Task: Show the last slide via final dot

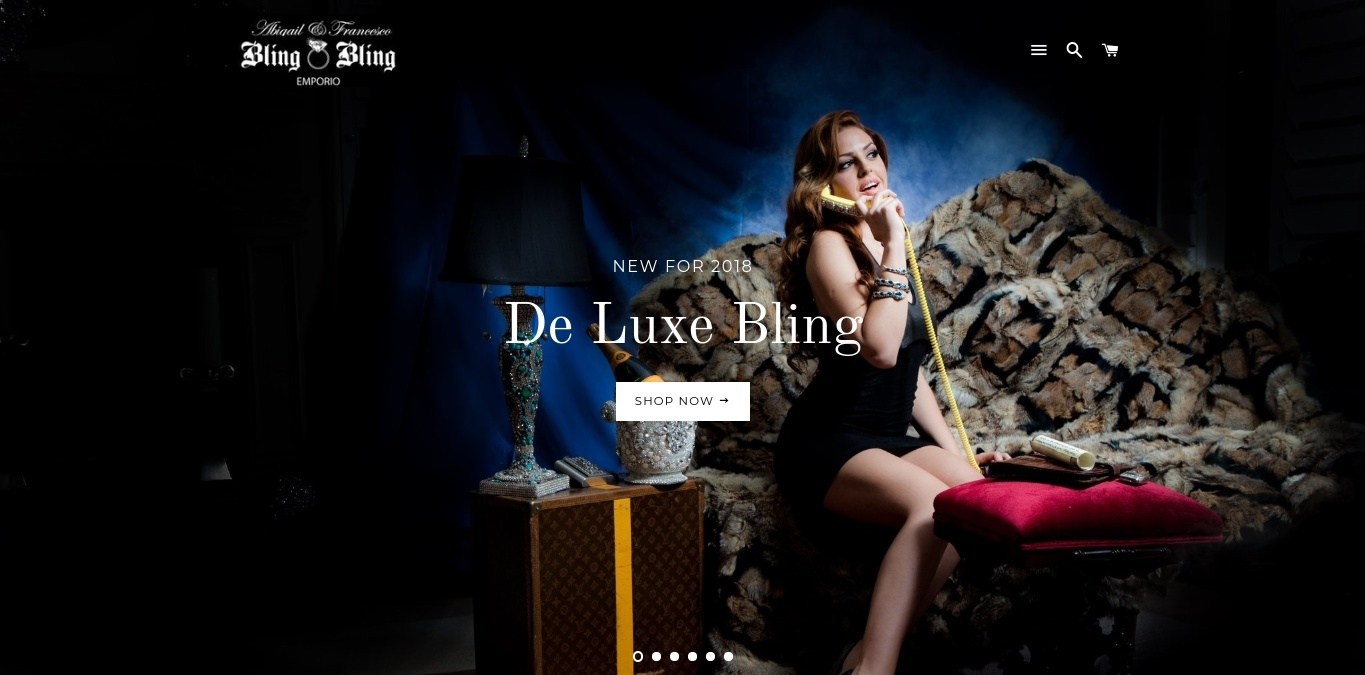Action: tap(728, 657)
